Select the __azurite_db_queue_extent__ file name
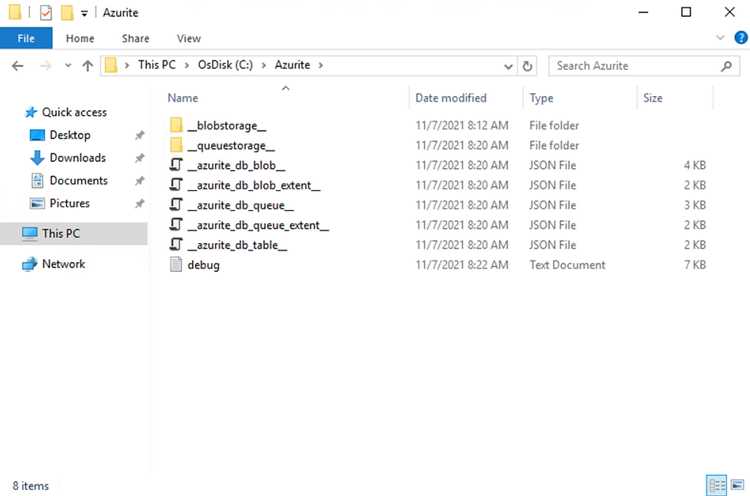Screen dimensions: 750x496 [258, 225]
